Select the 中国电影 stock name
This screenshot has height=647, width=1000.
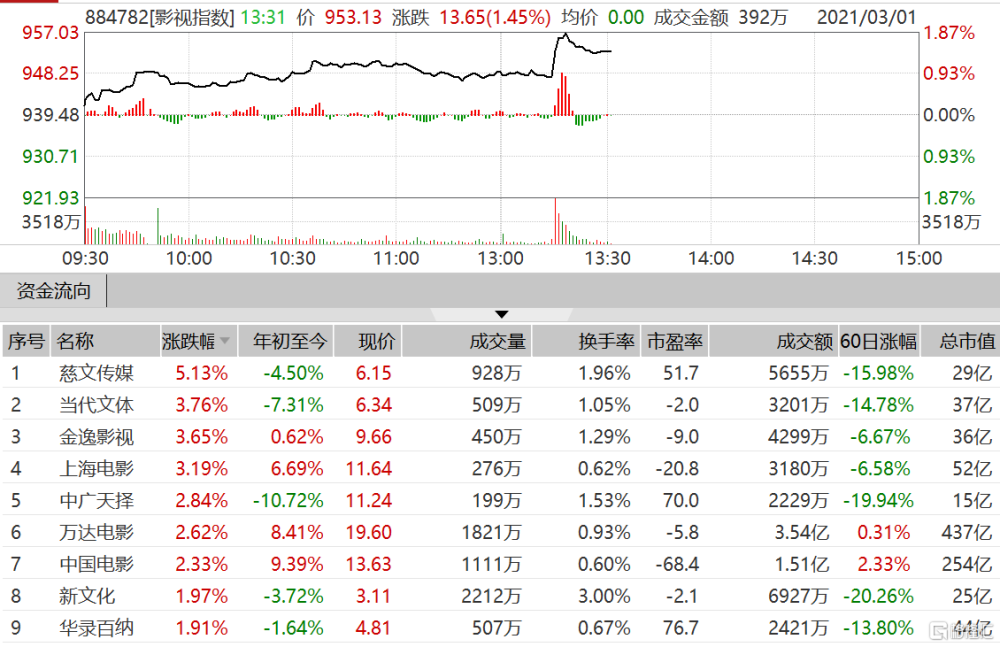click(x=96, y=565)
